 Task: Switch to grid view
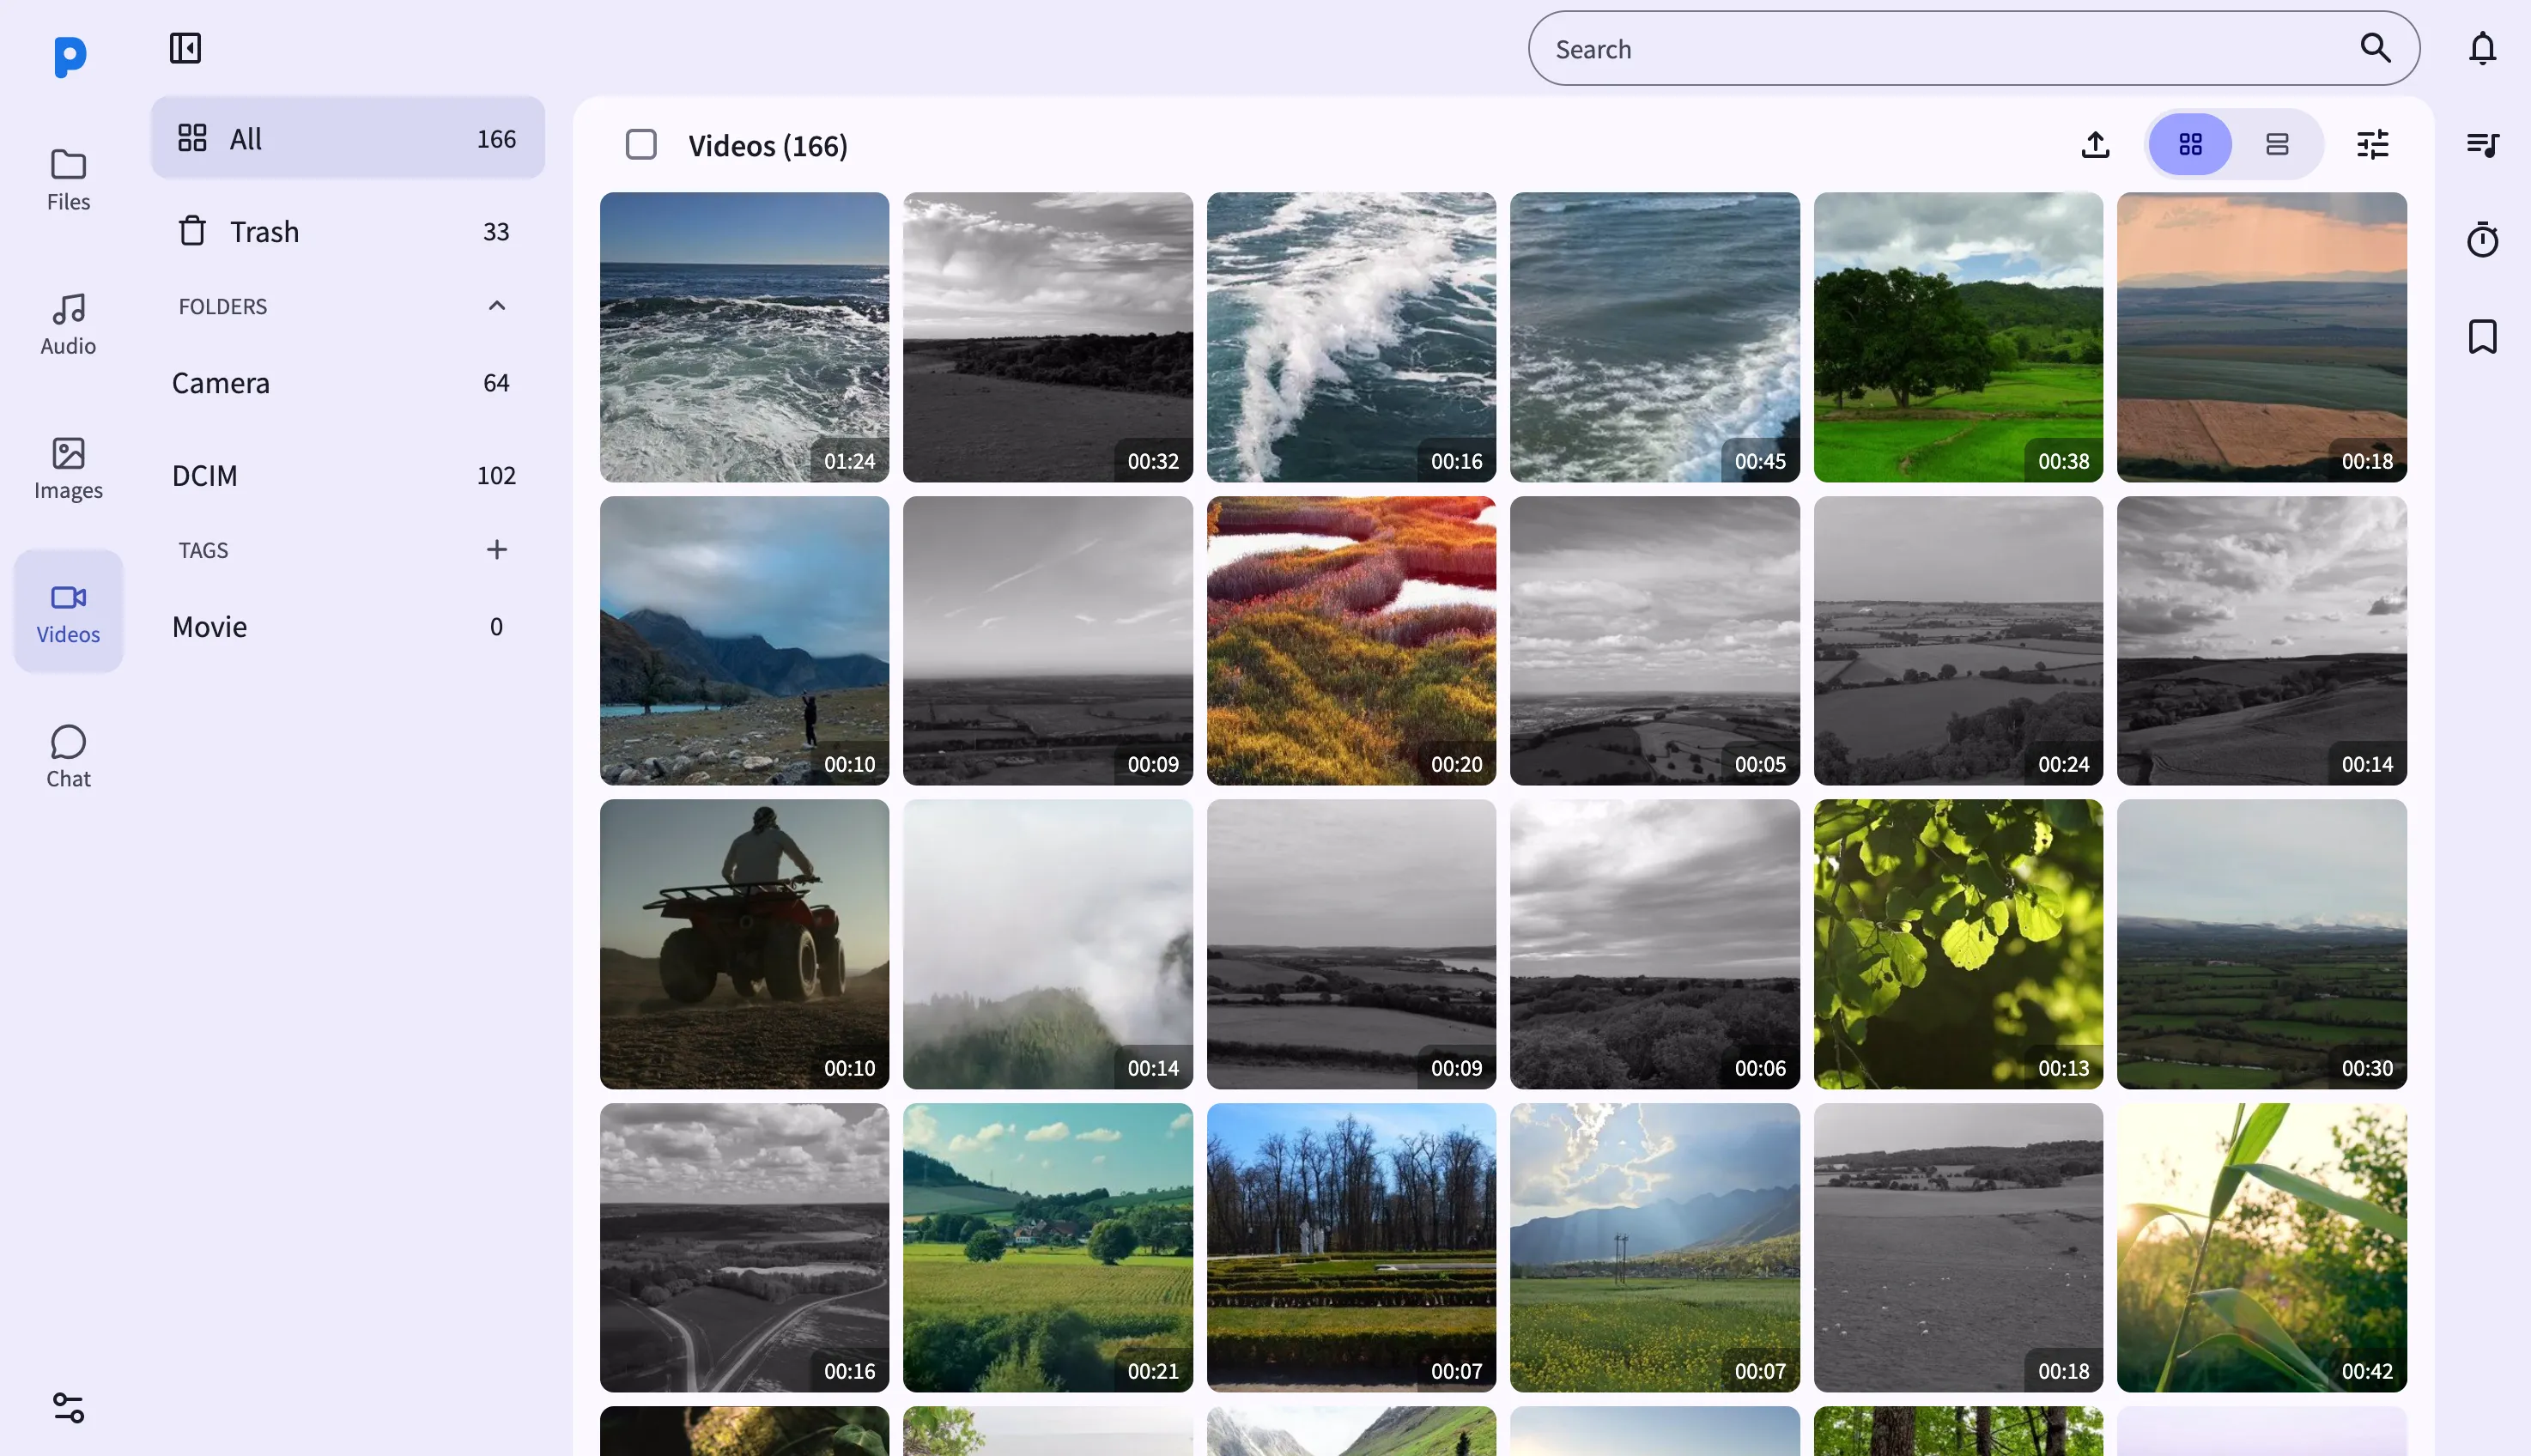click(2190, 145)
